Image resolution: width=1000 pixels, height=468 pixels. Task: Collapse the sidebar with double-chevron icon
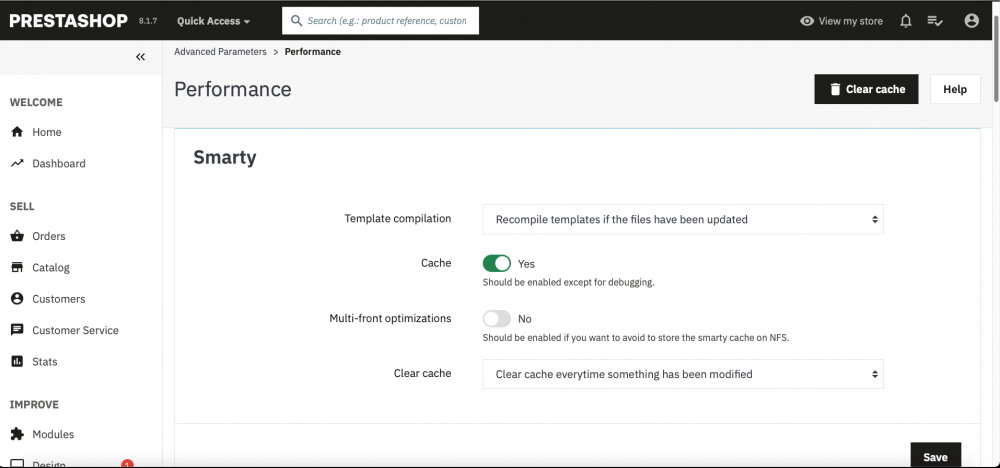tap(140, 57)
